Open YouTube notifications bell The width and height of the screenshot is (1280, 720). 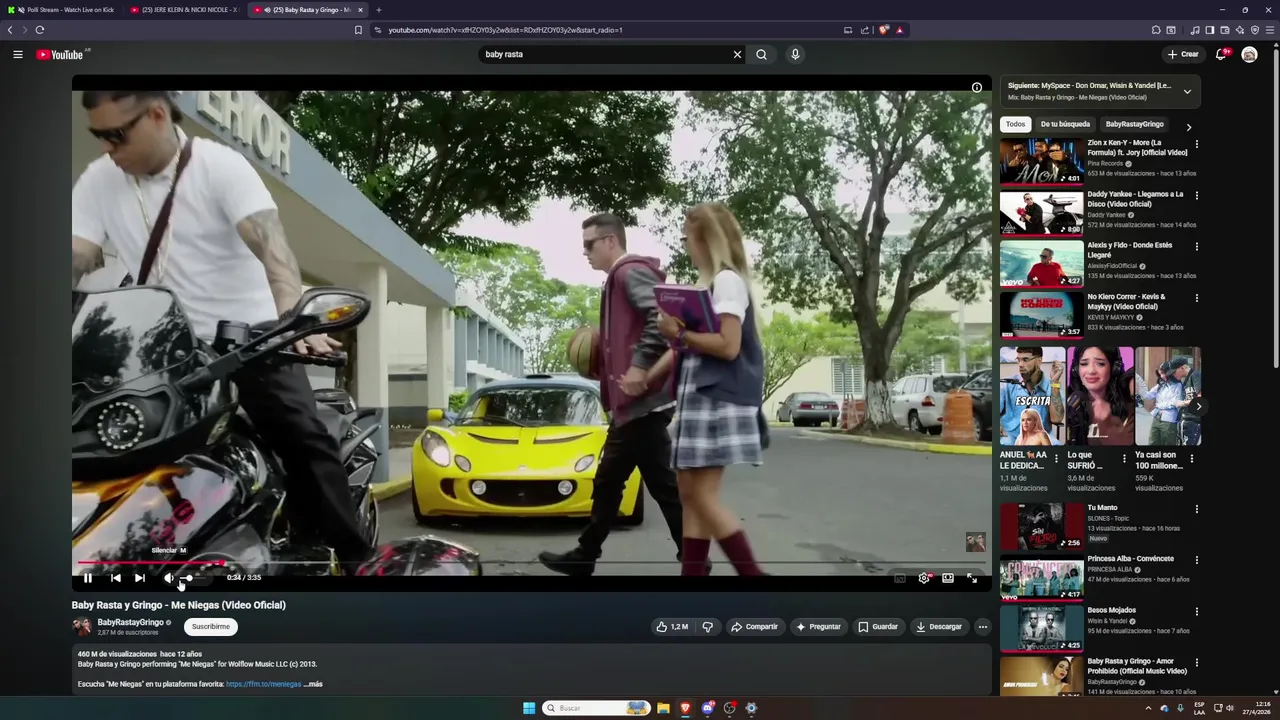(1221, 54)
